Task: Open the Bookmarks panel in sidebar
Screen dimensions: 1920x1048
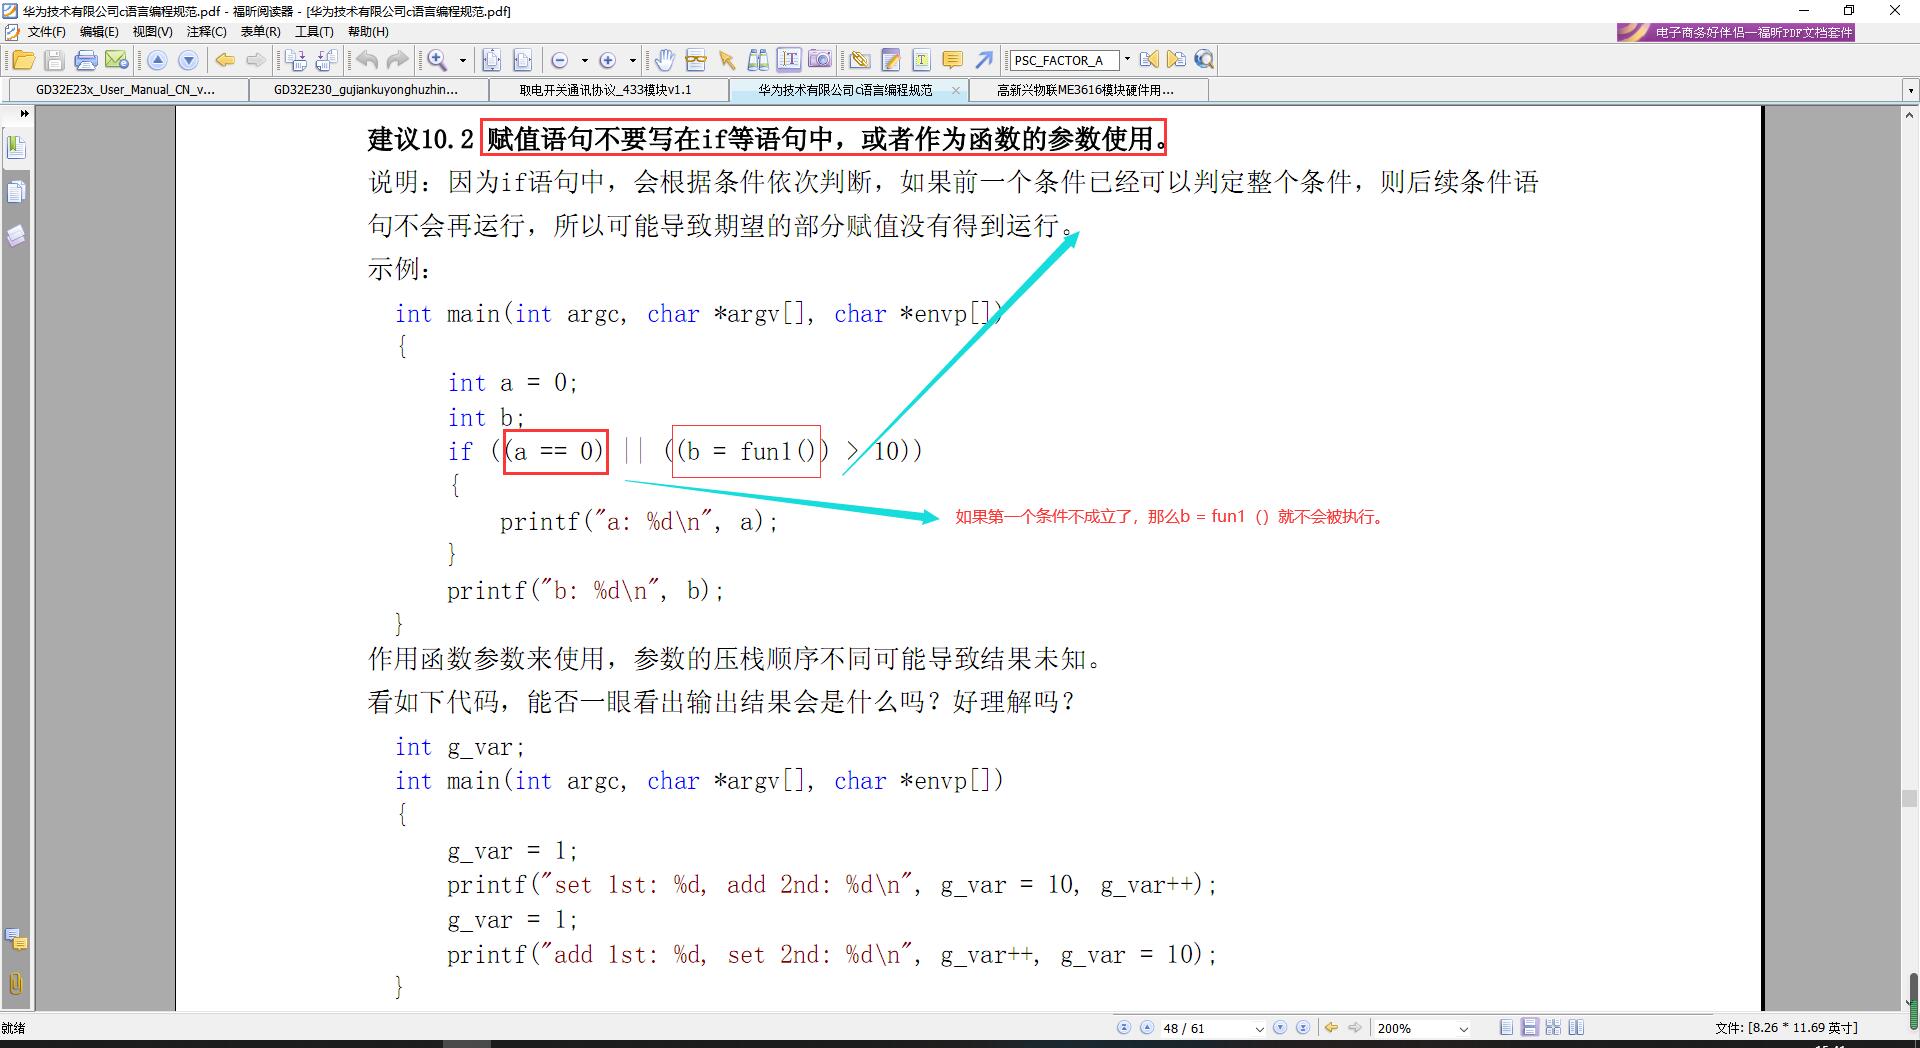Action: pyautogui.click(x=16, y=146)
